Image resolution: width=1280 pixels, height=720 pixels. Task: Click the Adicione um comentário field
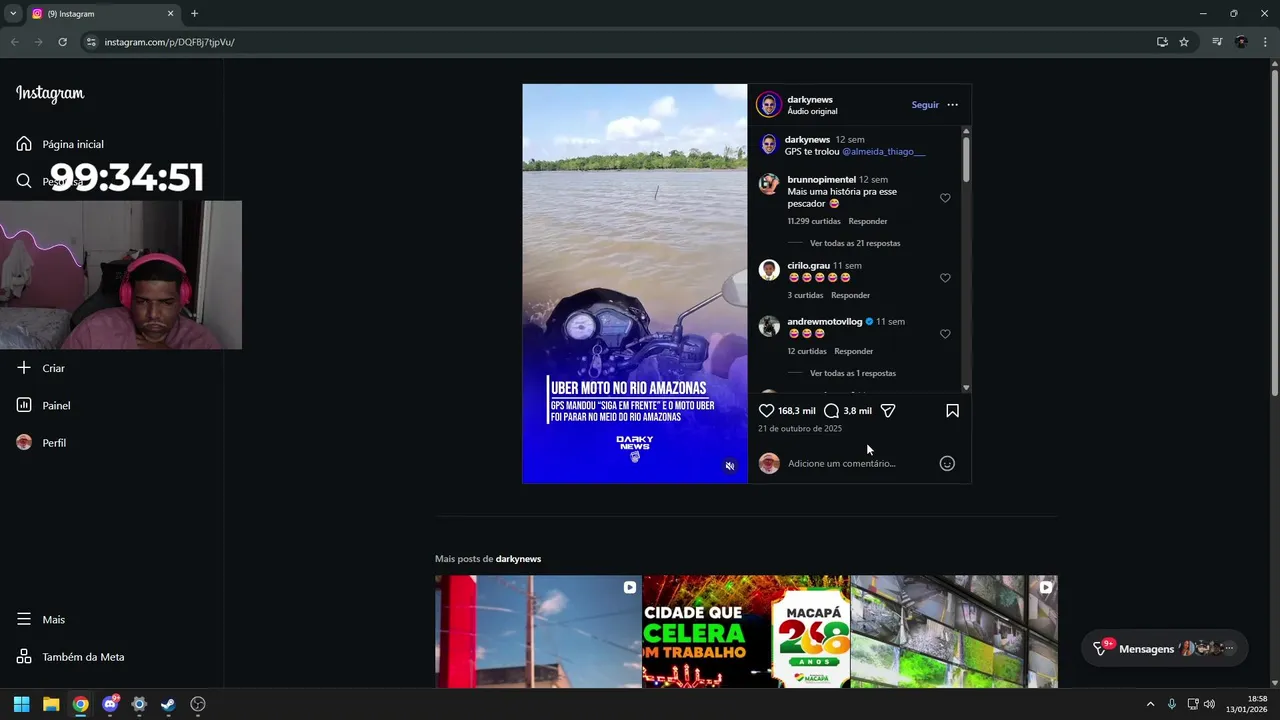860,463
